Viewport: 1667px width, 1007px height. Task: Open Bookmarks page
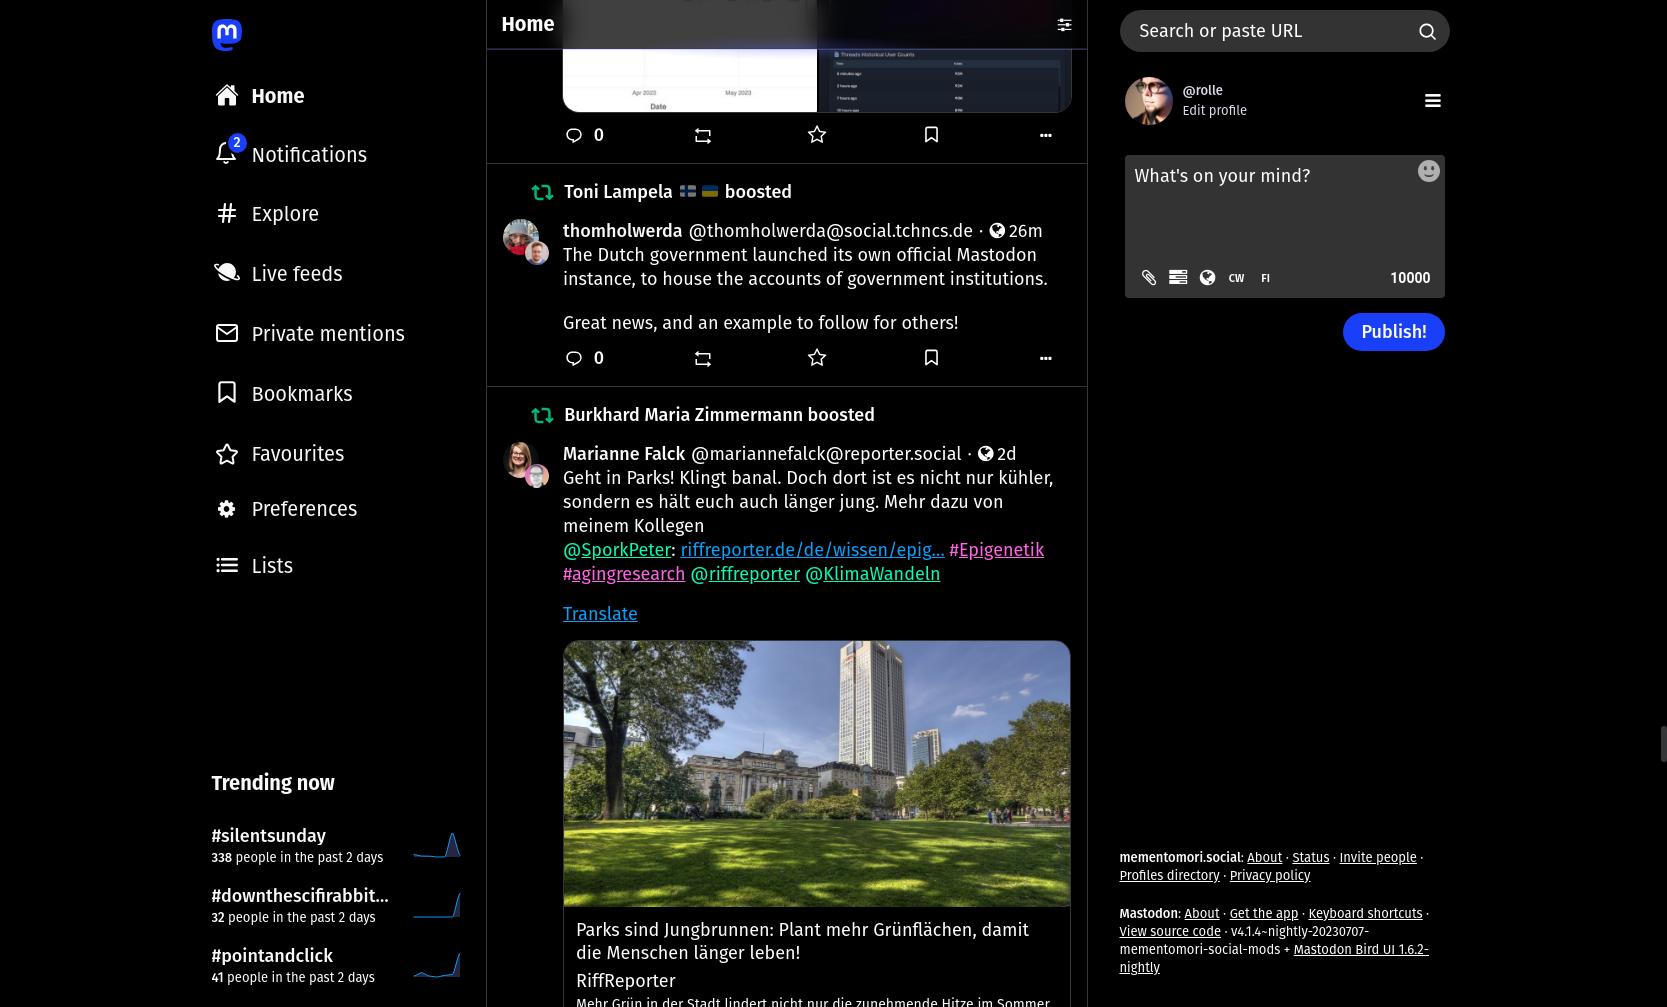(x=284, y=394)
